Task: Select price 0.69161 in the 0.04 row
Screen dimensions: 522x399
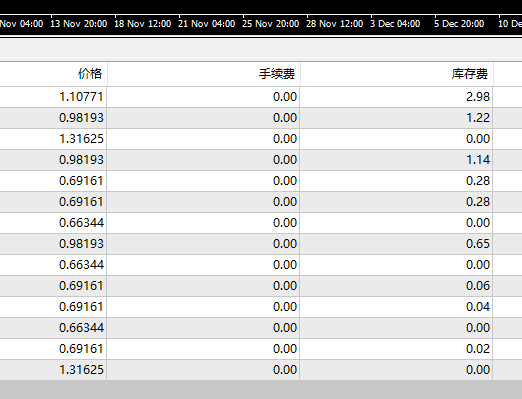Action: point(81,307)
